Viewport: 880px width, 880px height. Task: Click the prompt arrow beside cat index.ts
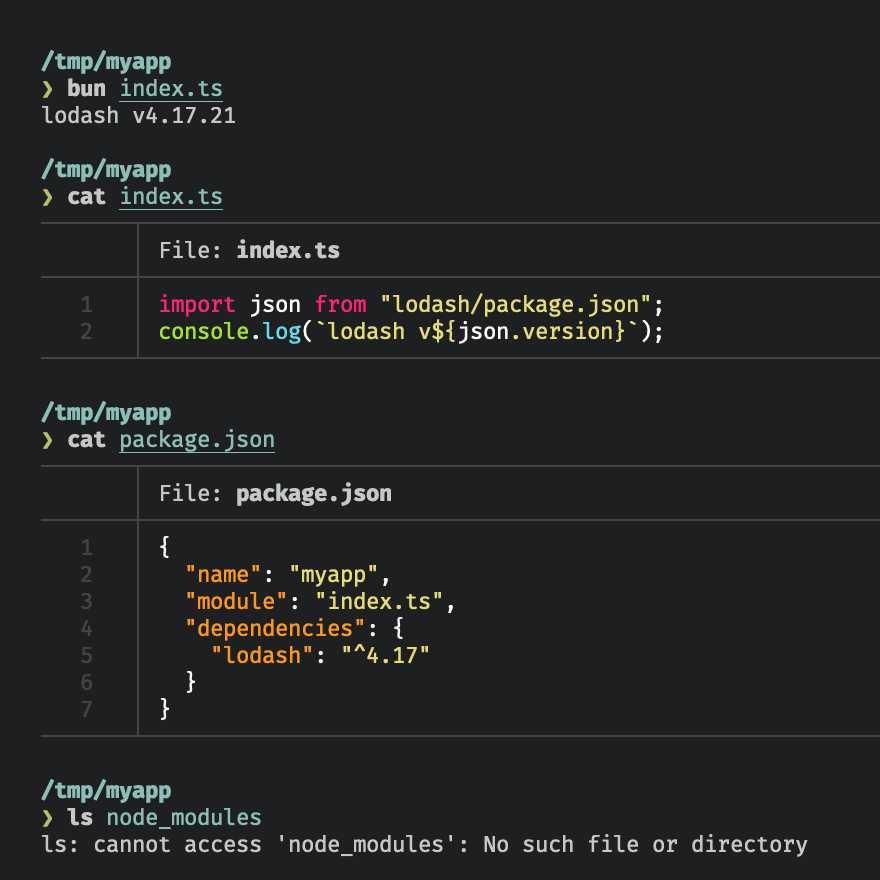(x=48, y=196)
